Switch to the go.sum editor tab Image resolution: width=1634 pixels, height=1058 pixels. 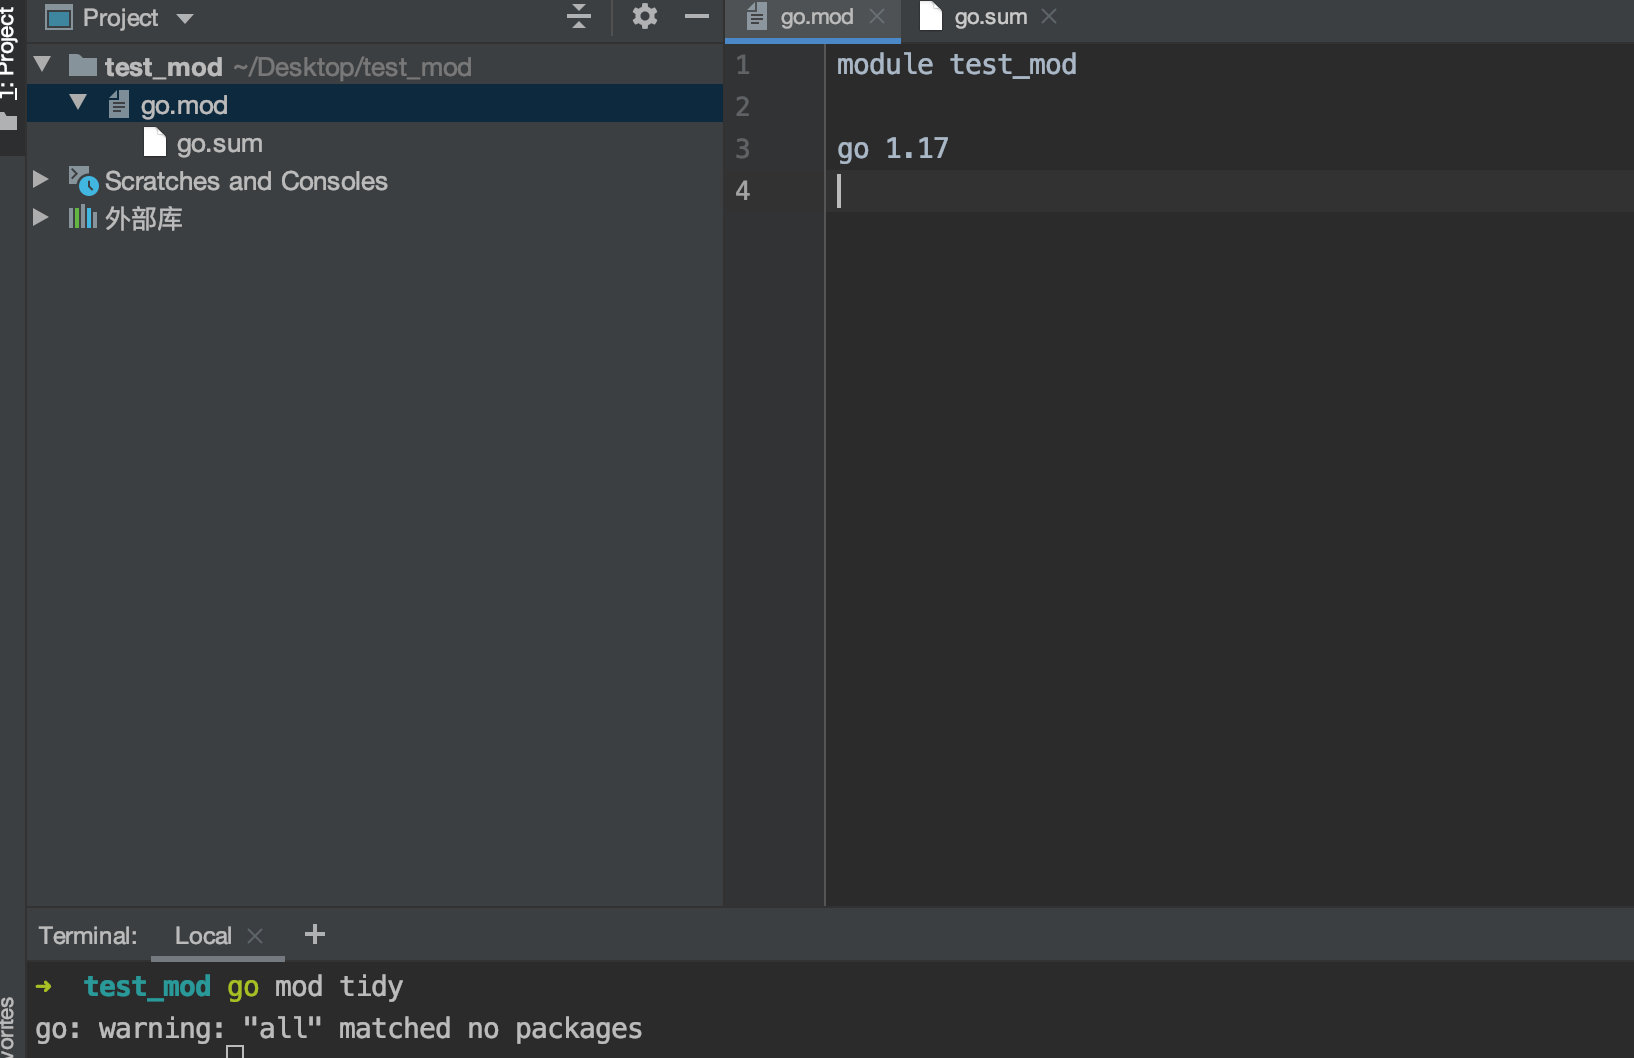click(x=991, y=16)
